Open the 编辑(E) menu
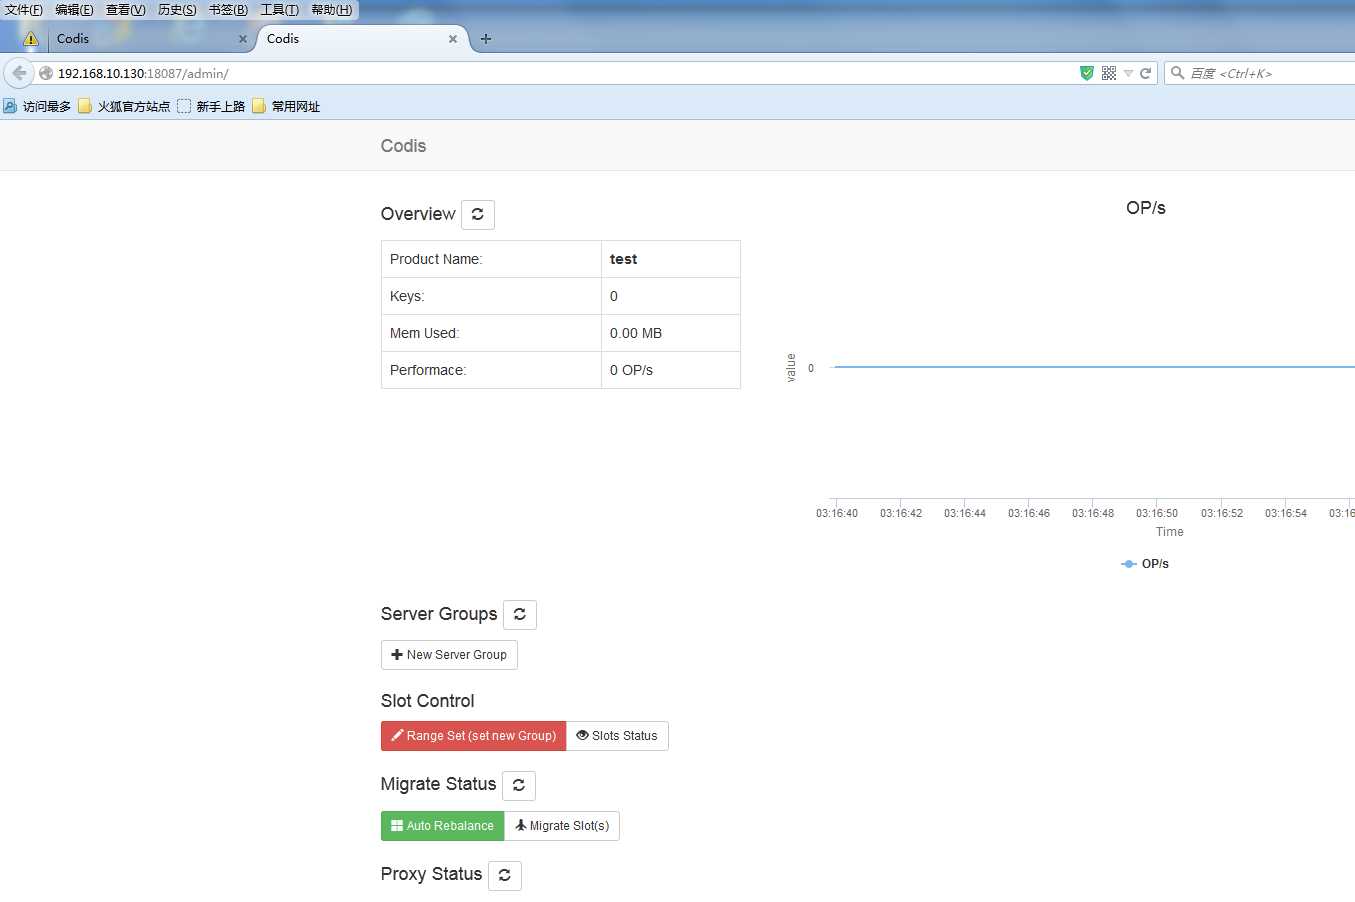This screenshot has width=1355, height=902. tap(74, 10)
